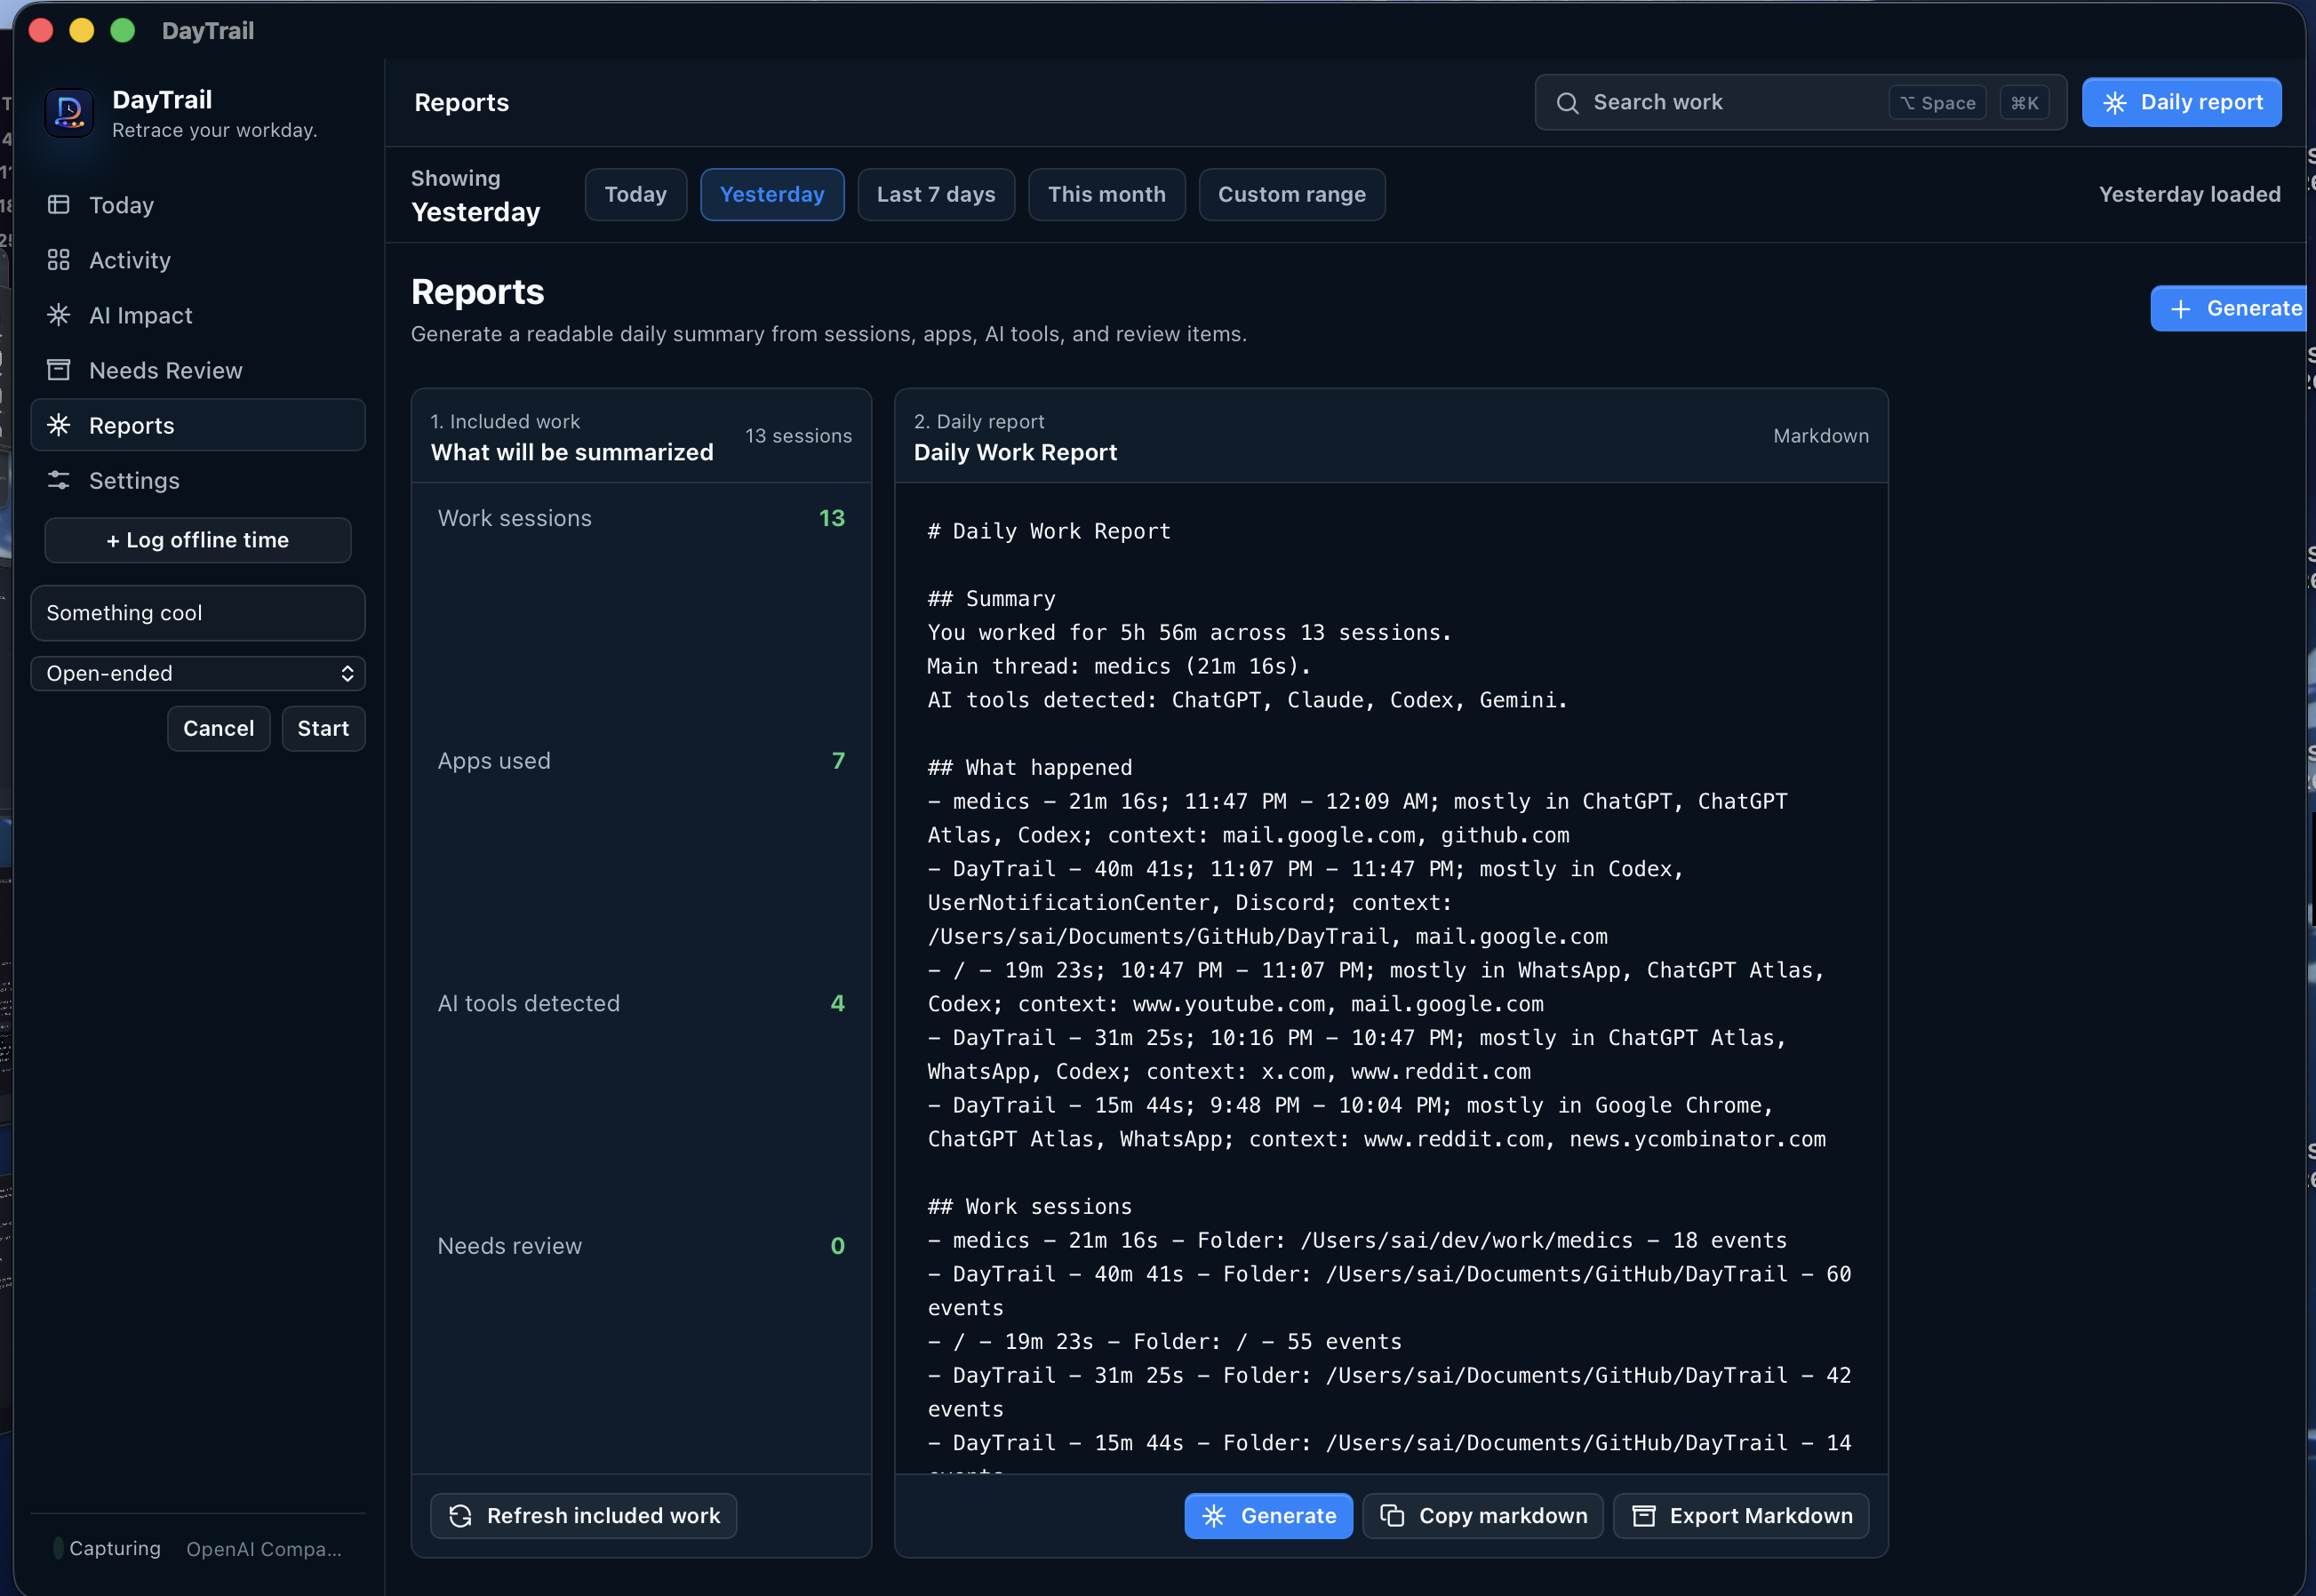Click the Settings sliders icon
Screen dimensions: 2316x1596
click(x=59, y=480)
